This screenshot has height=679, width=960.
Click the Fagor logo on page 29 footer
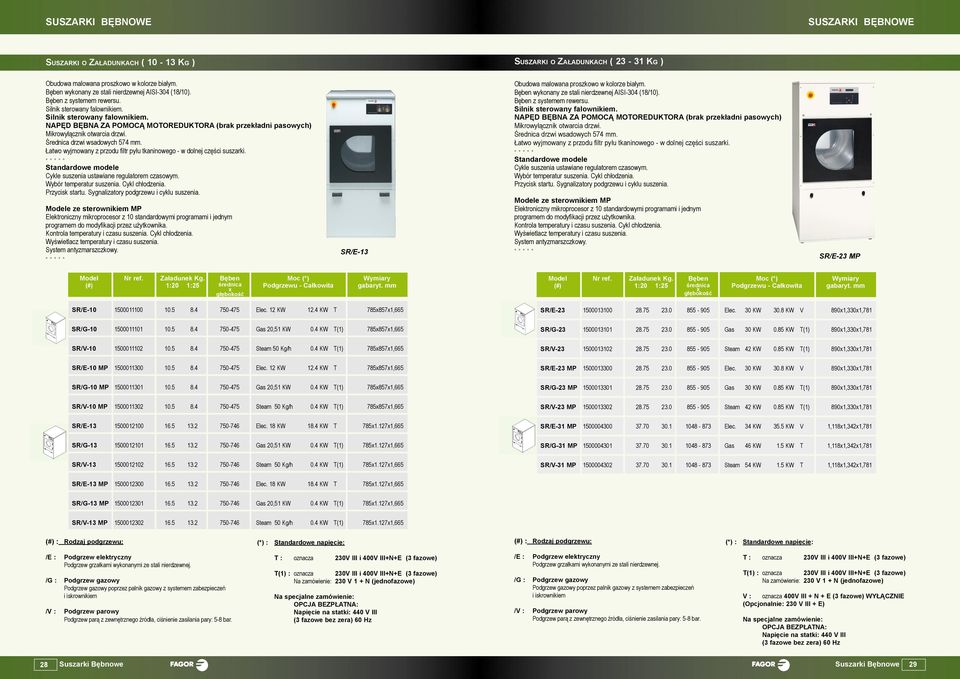tap(770, 664)
